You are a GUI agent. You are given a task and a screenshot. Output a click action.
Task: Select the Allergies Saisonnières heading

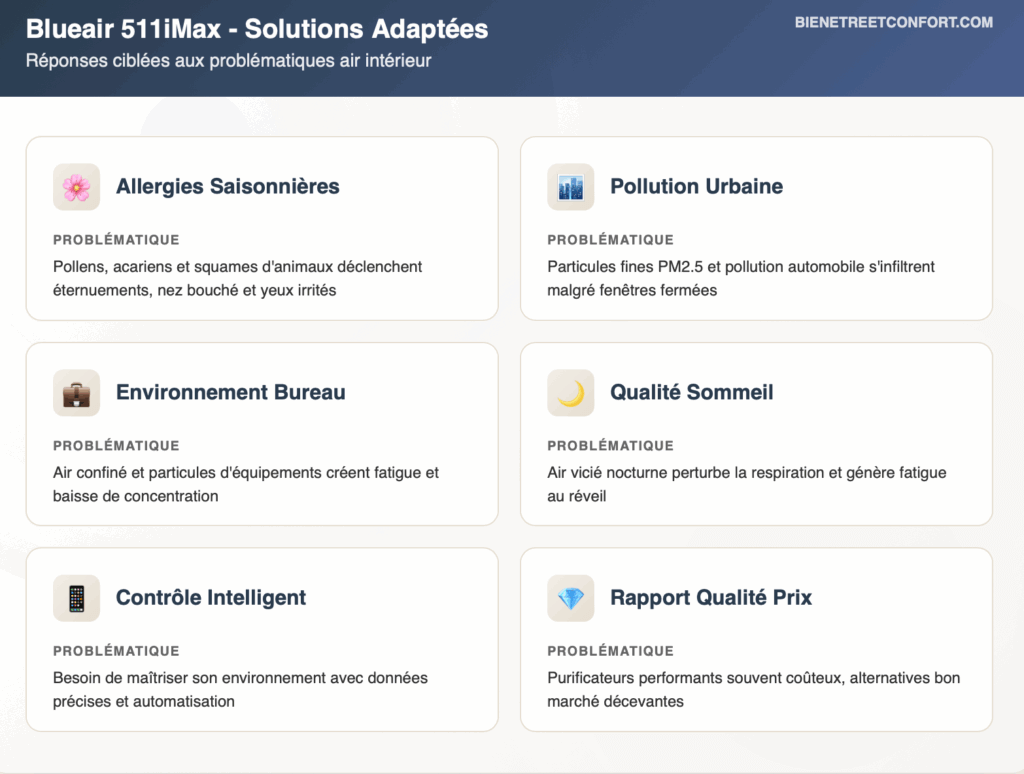[227, 186]
